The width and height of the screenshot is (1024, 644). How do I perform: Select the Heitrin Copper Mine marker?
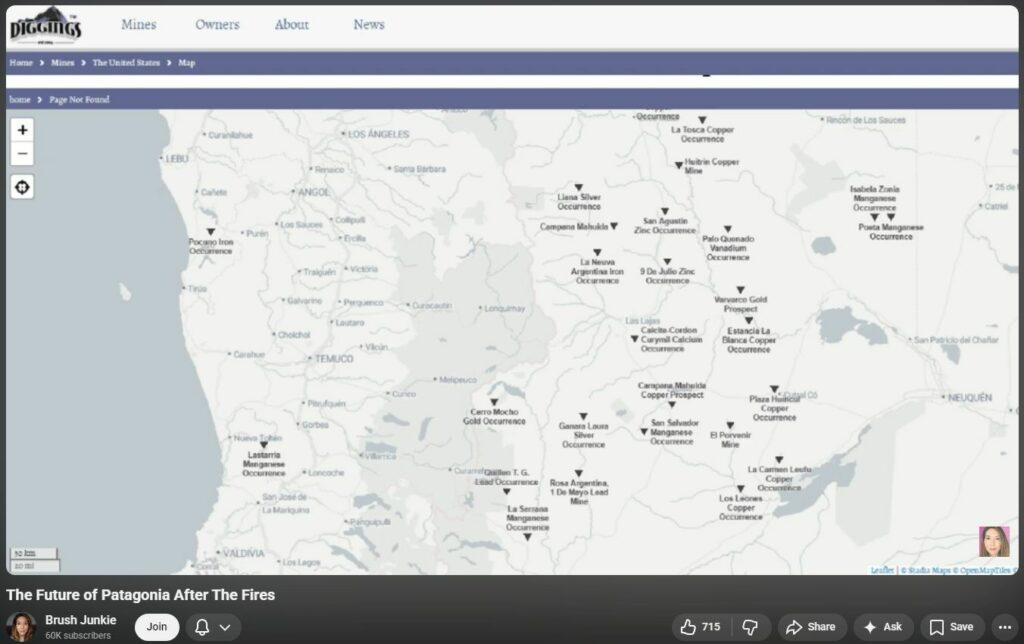pyautogui.click(x=678, y=165)
